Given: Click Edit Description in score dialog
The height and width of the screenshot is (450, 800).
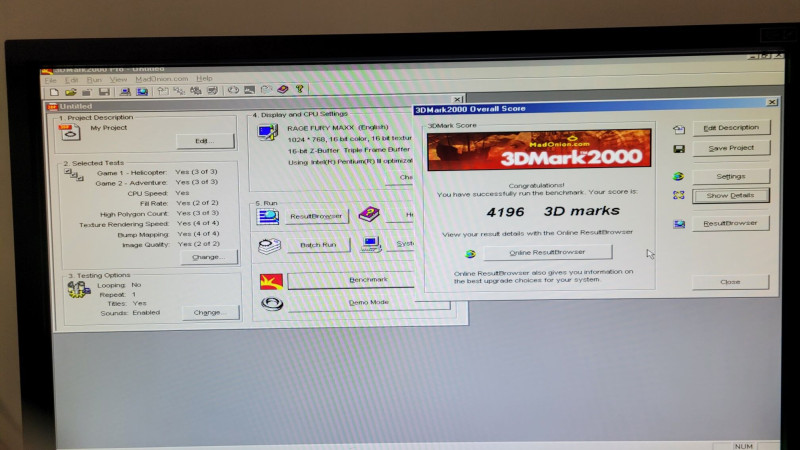Looking at the screenshot, I should (x=731, y=128).
